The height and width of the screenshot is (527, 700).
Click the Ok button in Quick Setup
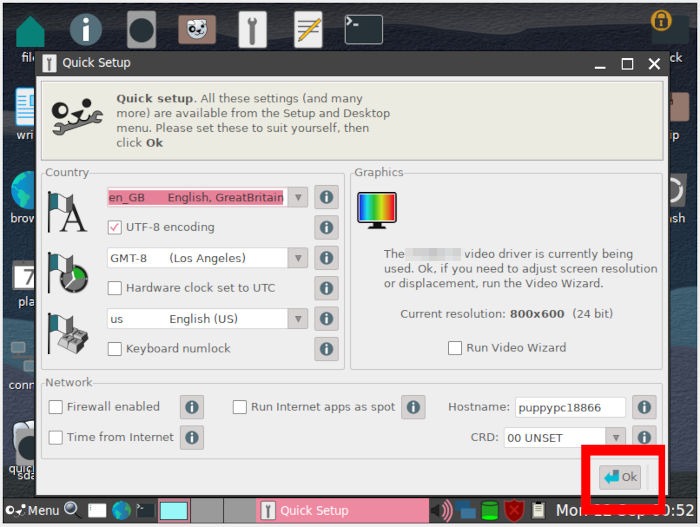[620, 477]
